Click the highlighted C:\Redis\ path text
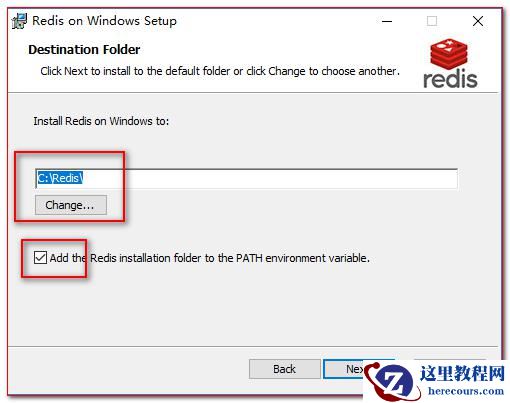This screenshot has width=510, height=403. (x=59, y=178)
